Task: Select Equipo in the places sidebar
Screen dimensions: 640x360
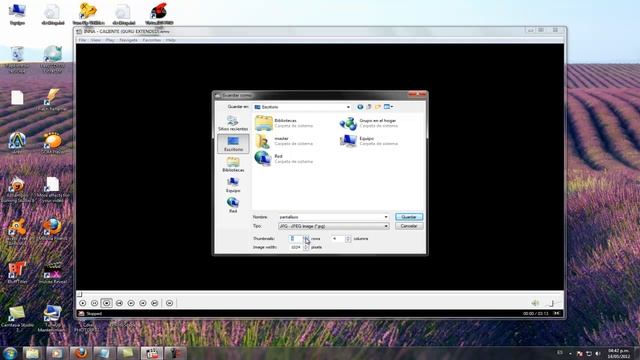Action: [233, 185]
